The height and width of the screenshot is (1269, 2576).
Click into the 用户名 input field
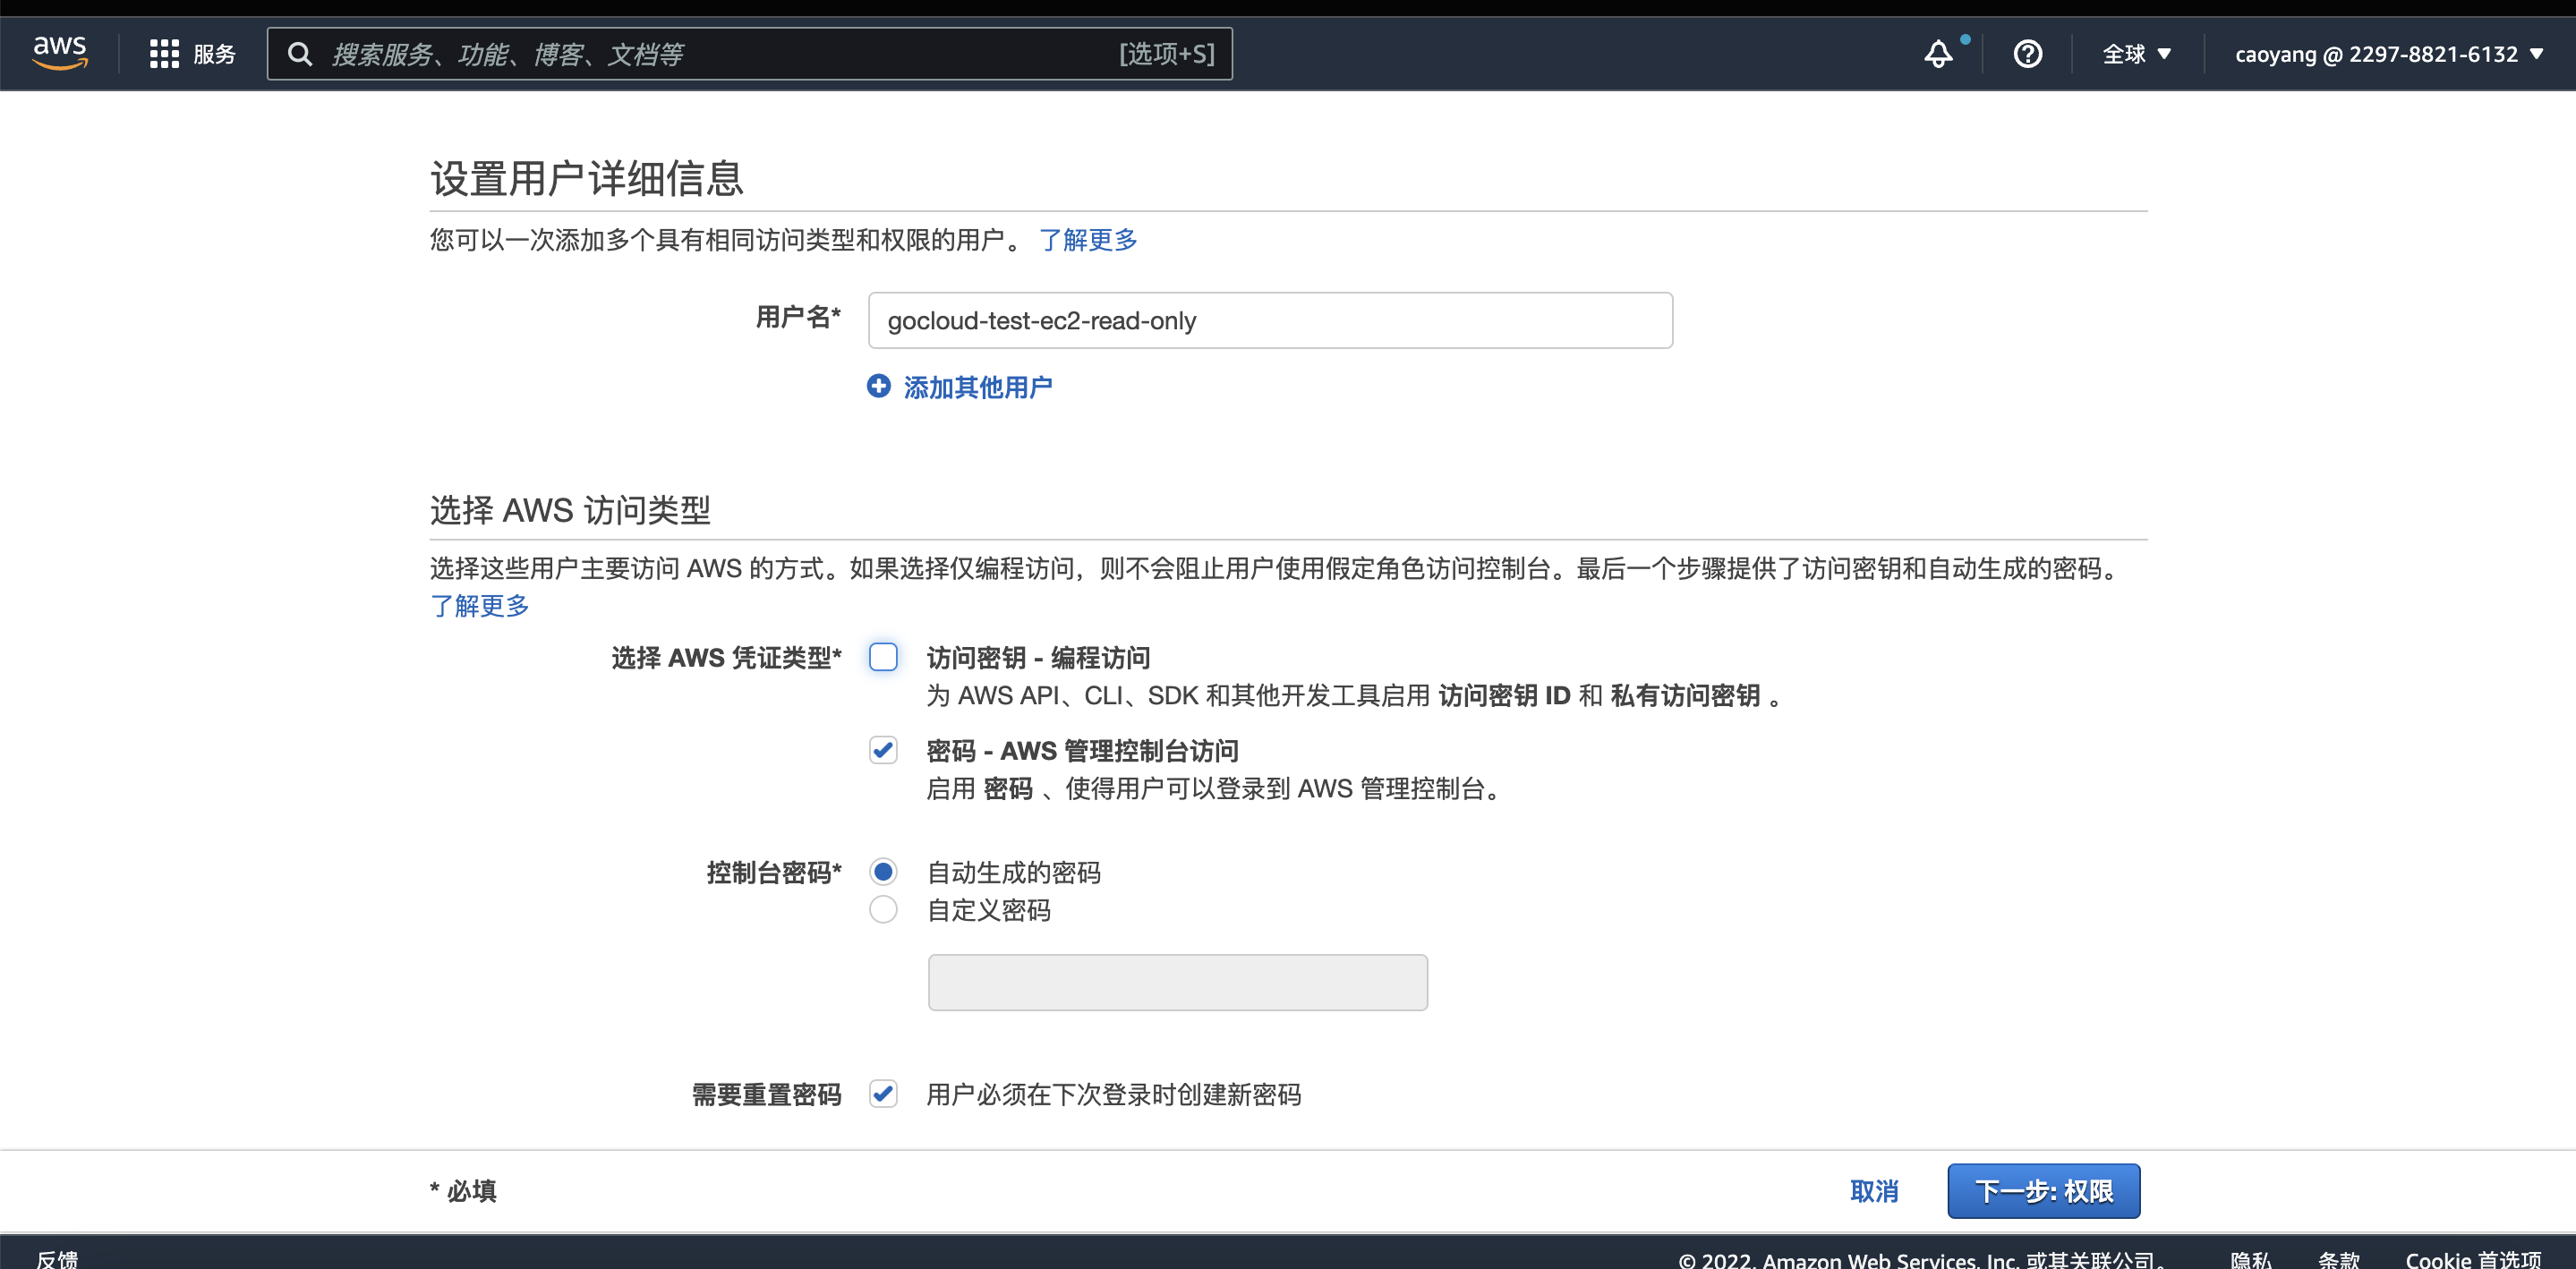click(x=1270, y=321)
